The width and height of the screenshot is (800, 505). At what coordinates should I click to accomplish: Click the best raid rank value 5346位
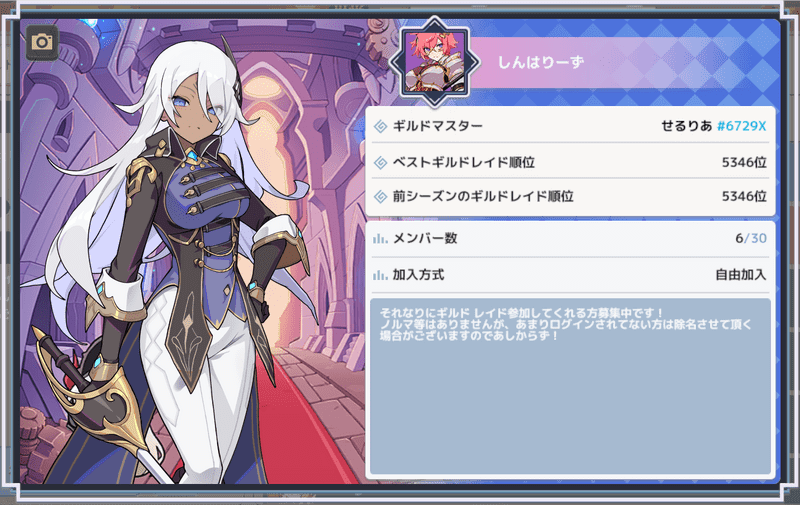pyautogui.click(x=744, y=163)
